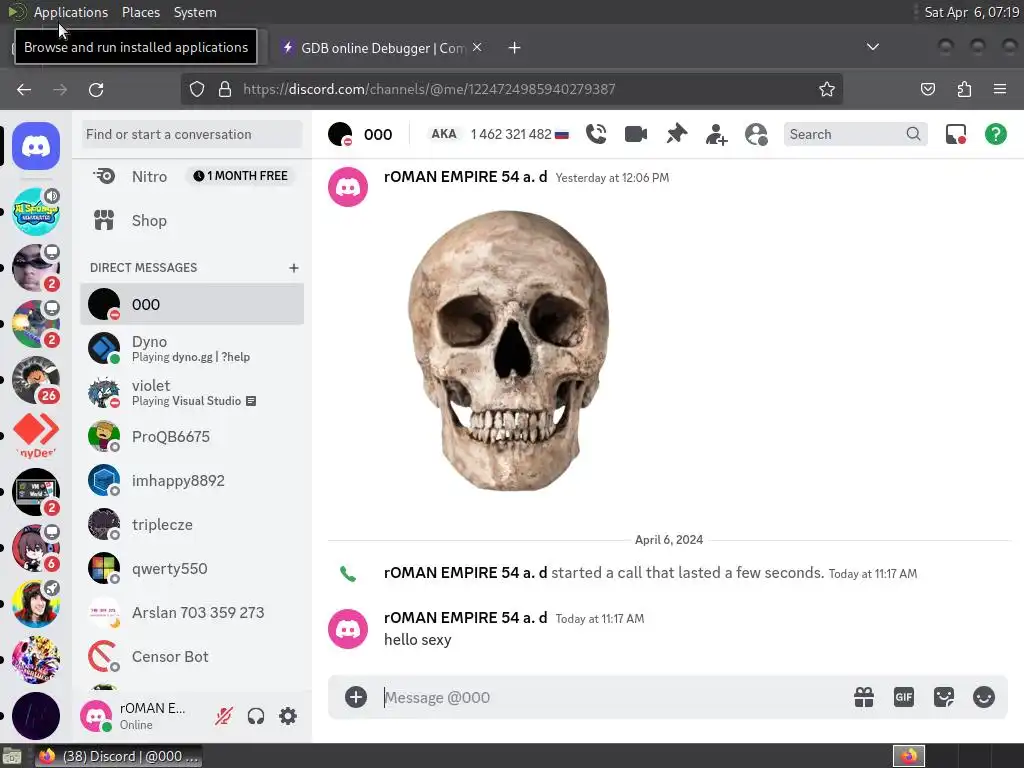Open the dark purple server icon at bottom
1024x768 pixels.
coord(36,716)
